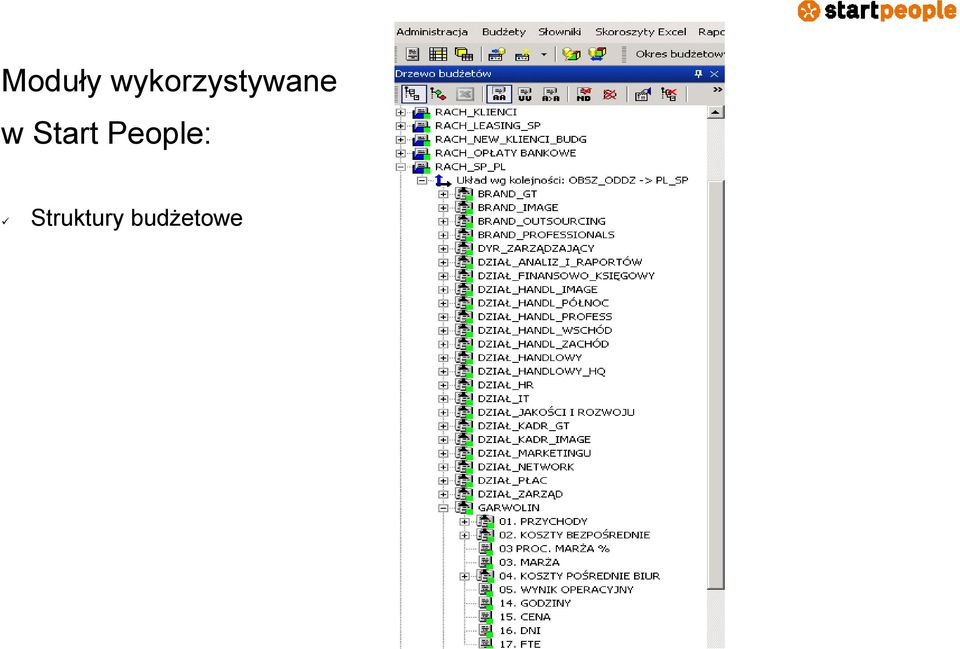The height and width of the screenshot is (649, 960).
Task: Open the Administracja menu
Action: point(432,32)
